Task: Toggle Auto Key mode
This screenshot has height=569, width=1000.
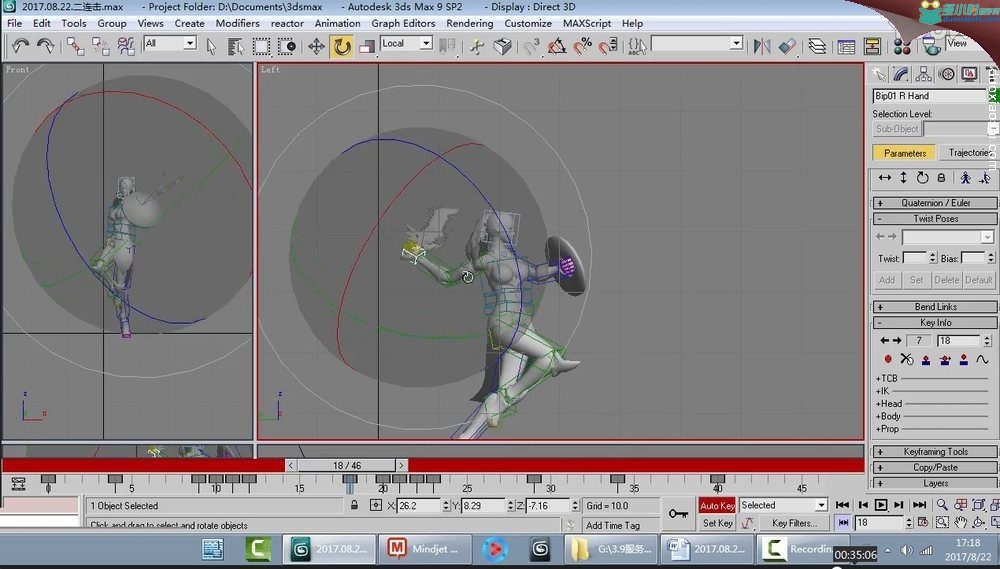Action: [717, 506]
